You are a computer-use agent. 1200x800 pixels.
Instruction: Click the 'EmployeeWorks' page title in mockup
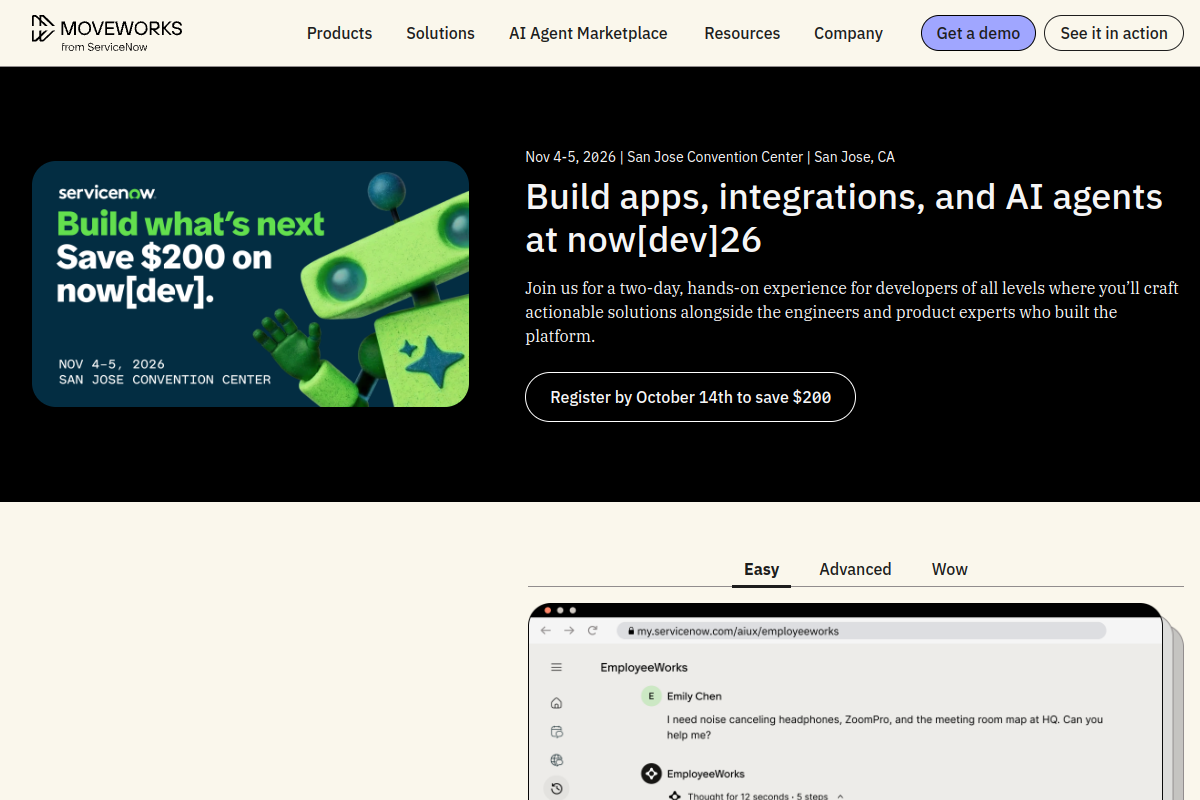click(644, 667)
